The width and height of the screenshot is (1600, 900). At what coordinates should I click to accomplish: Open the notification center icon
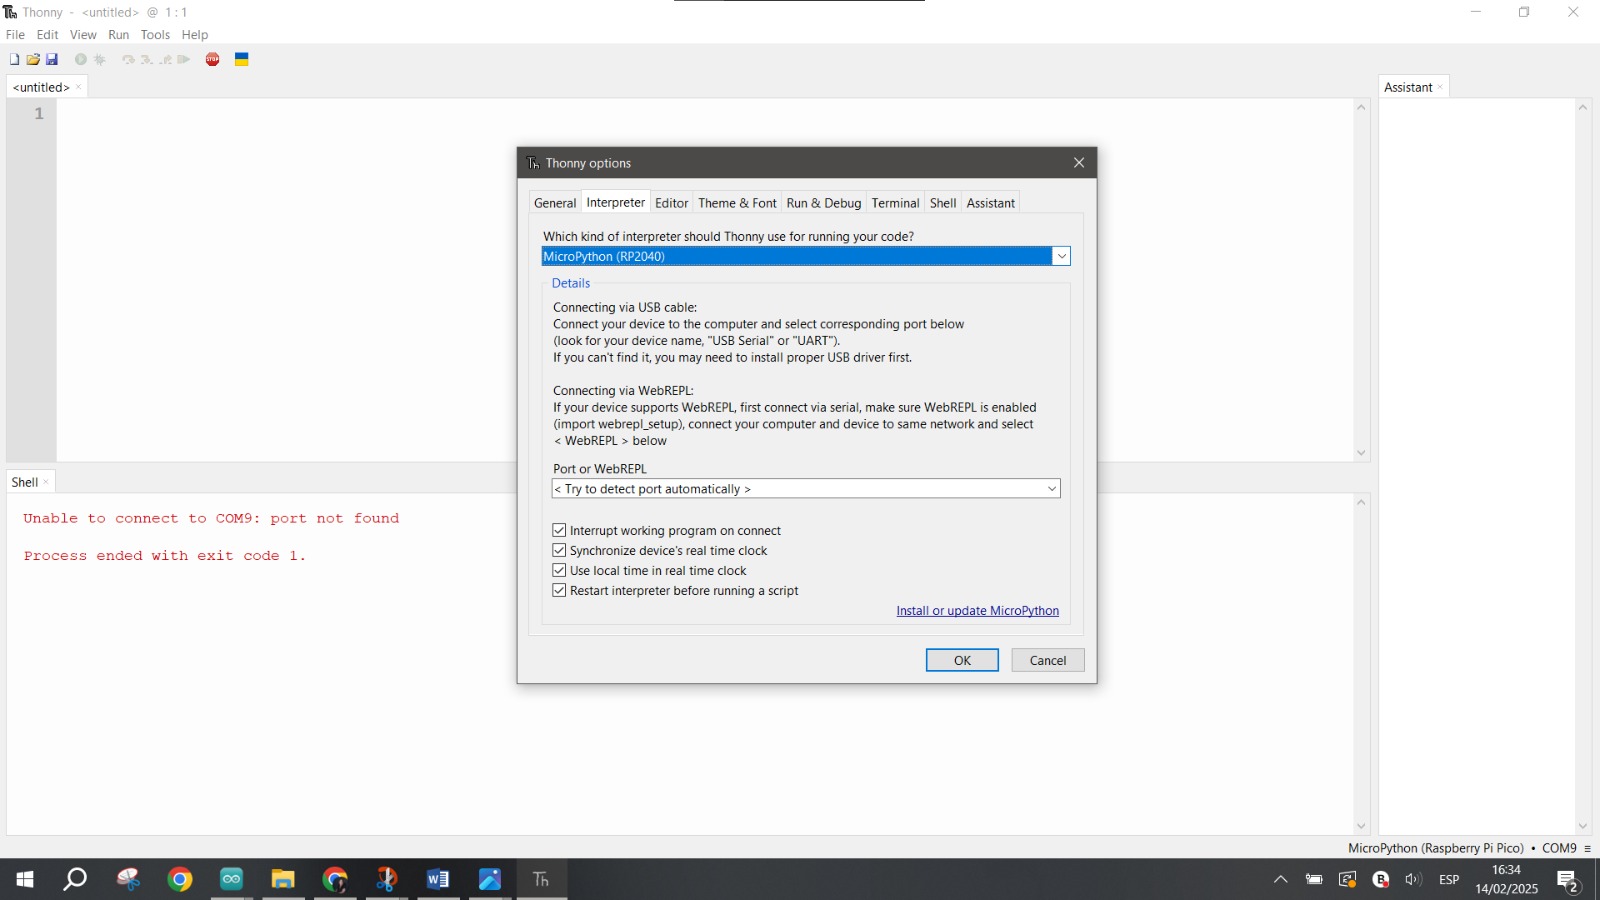1568,880
